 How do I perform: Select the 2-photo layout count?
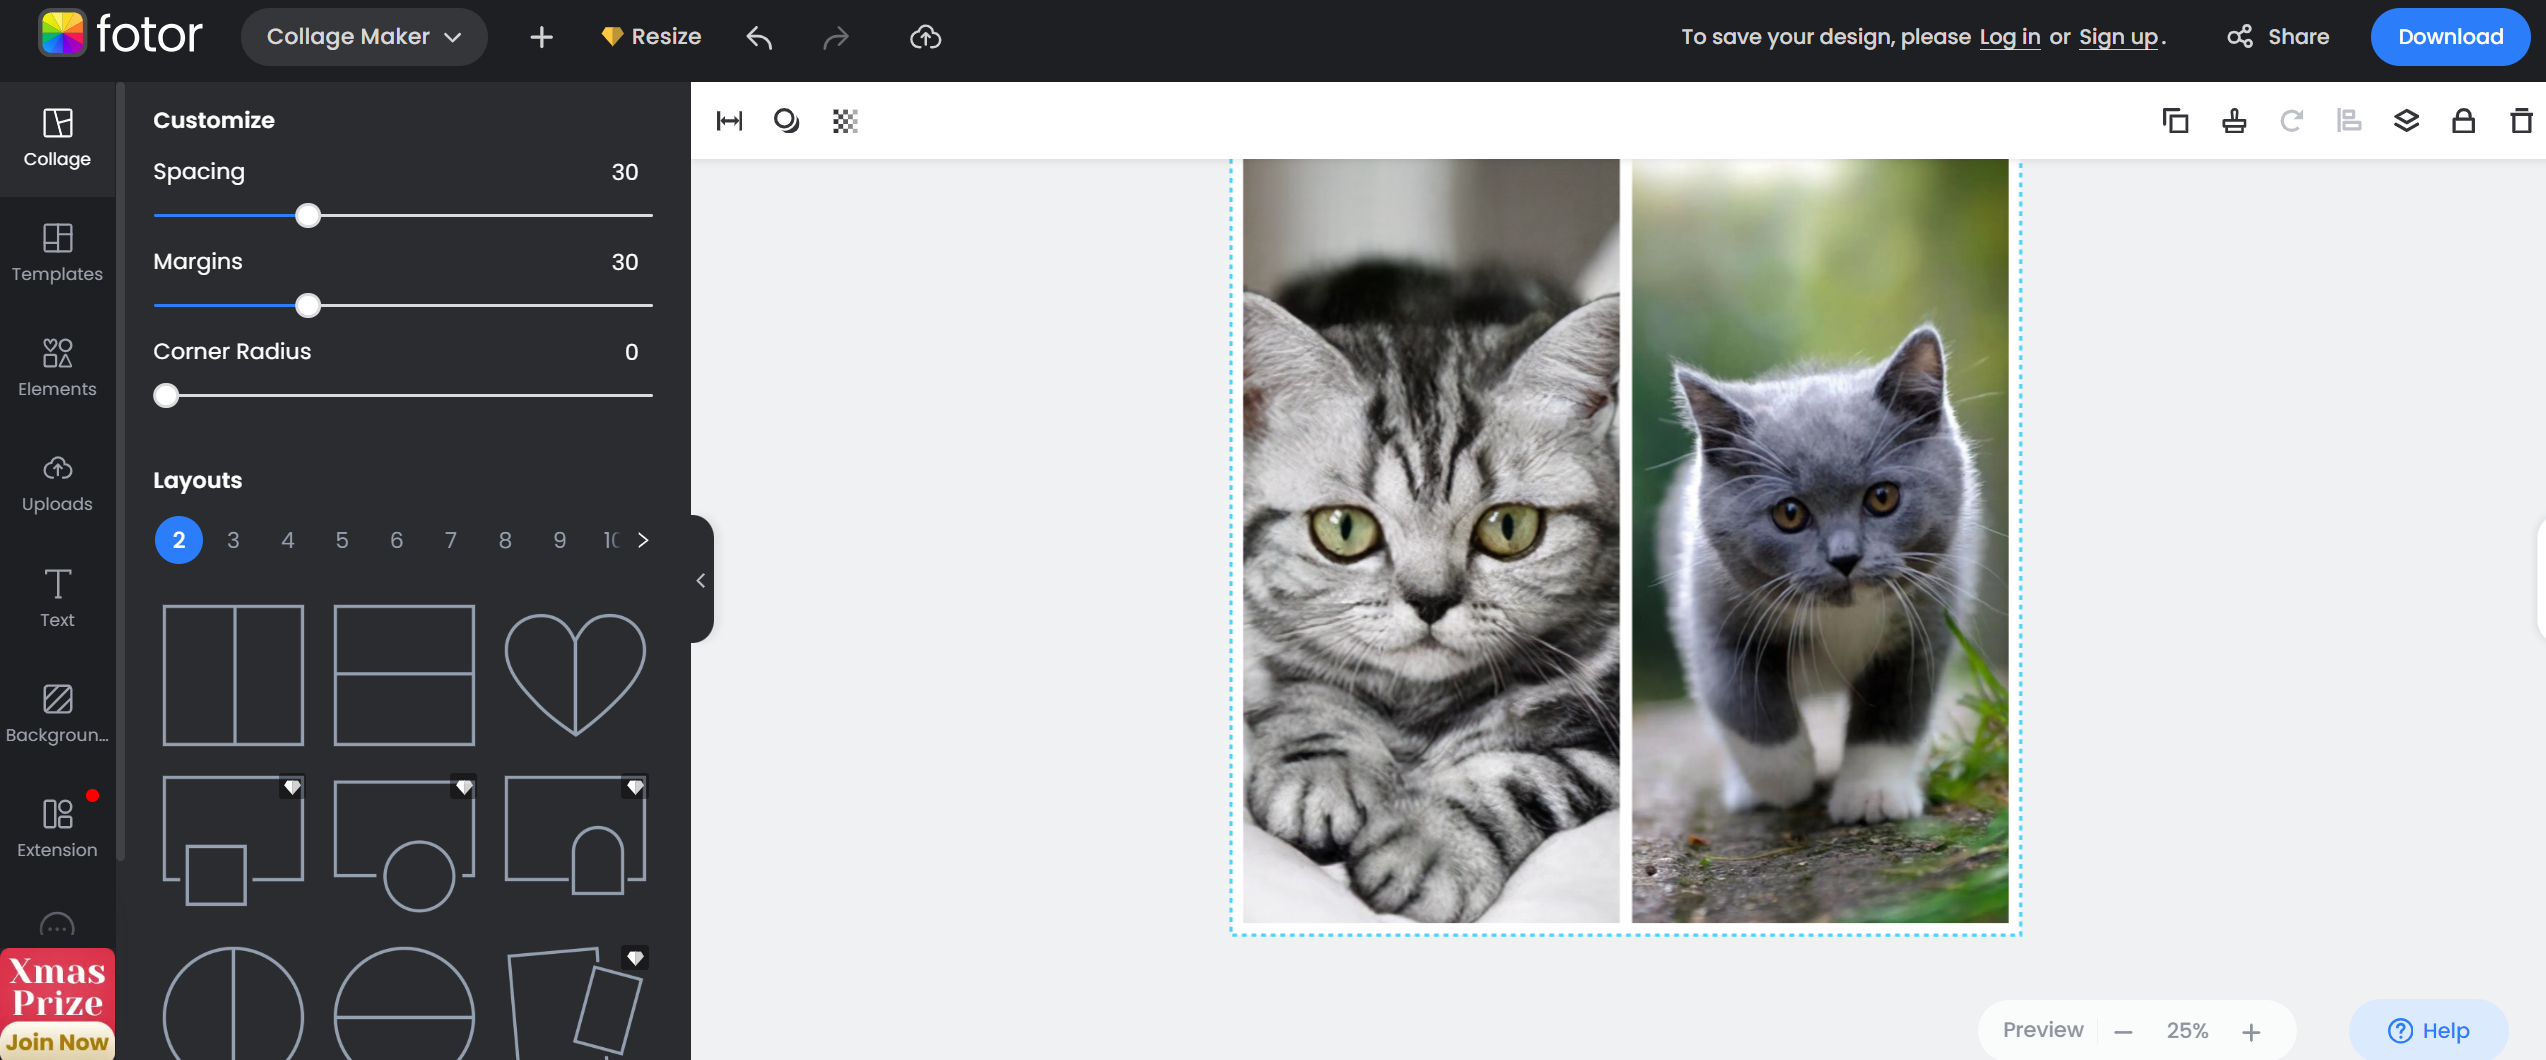pos(179,540)
